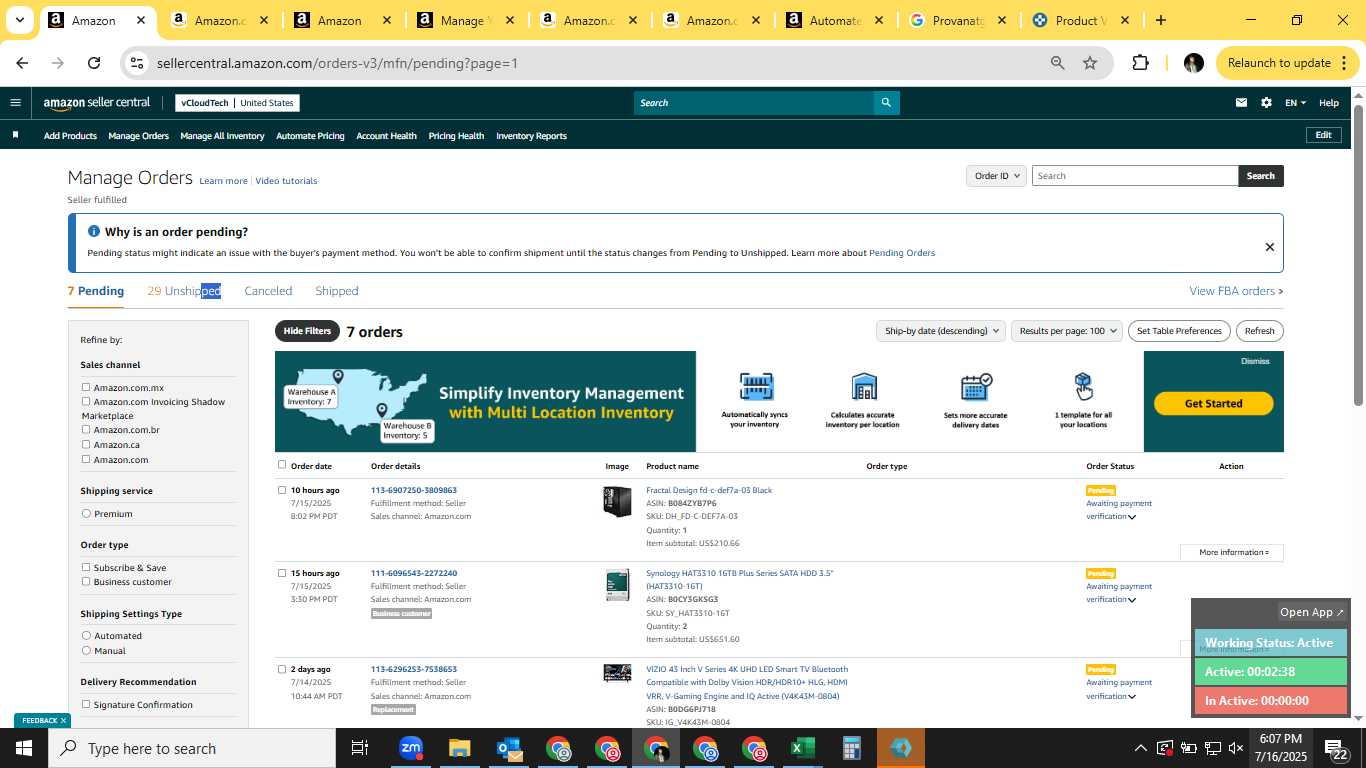Click the Get Started banner button

pyautogui.click(x=1213, y=403)
